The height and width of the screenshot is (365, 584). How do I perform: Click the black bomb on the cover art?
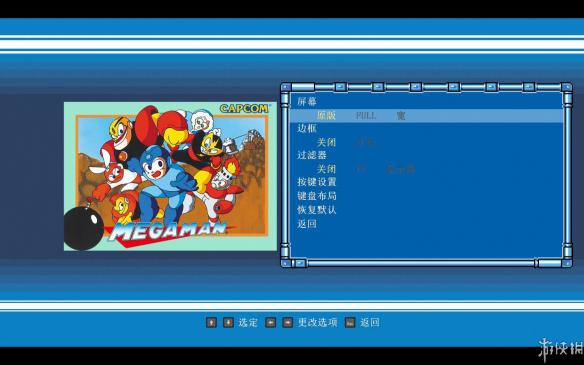83,229
